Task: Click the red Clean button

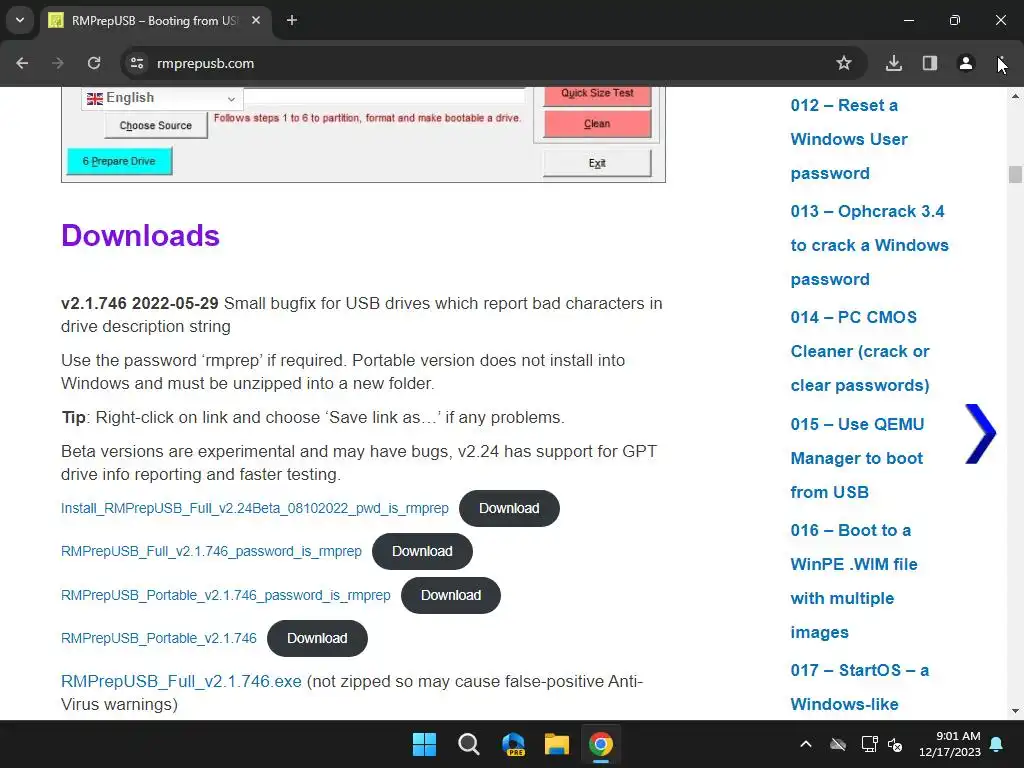Action: (597, 123)
